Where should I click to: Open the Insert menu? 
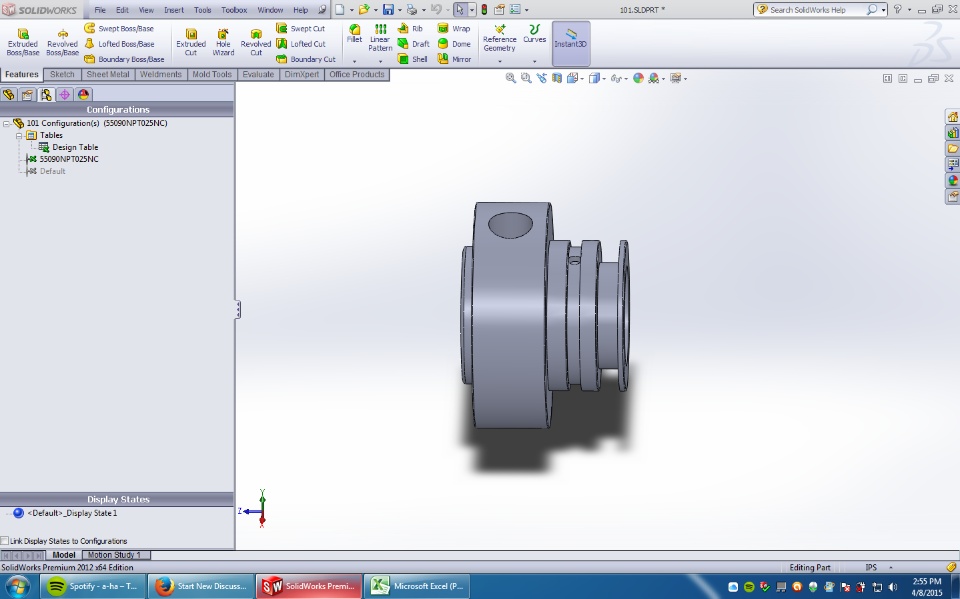click(174, 10)
